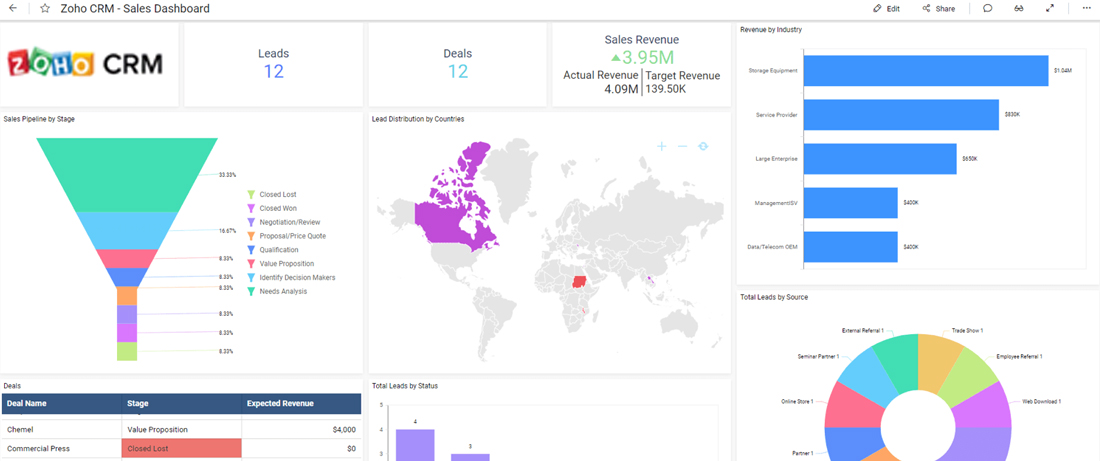
Task: Open the more options ellipsis menu
Action: pyautogui.click(x=1088, y=8)
